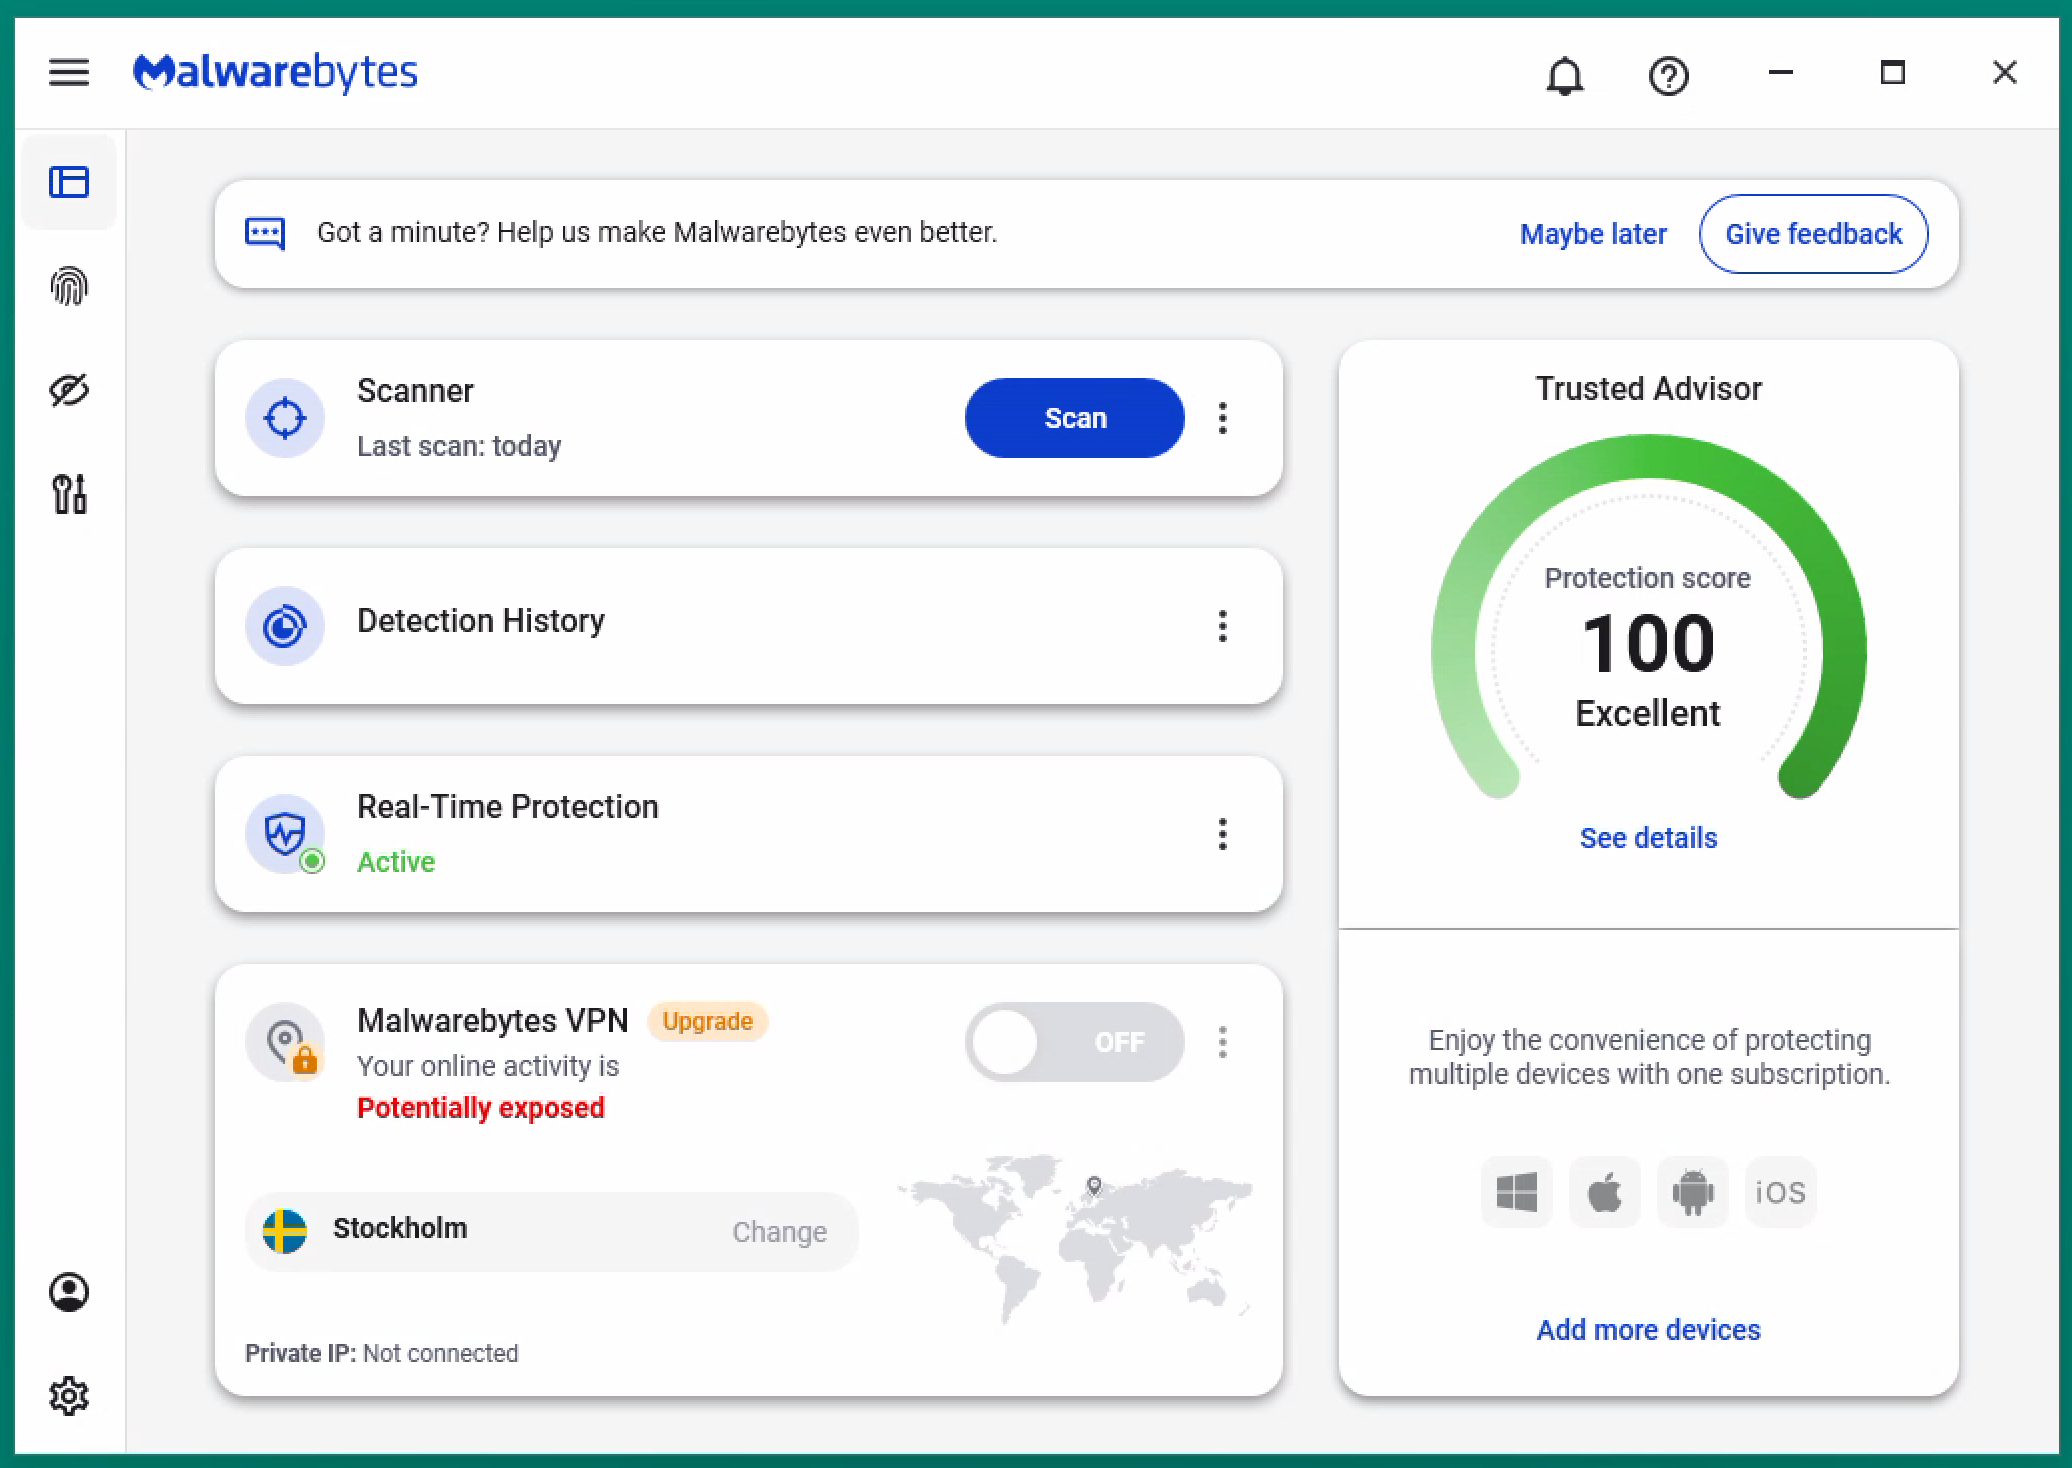Open the dashboard sidebar icon
This screenshot has height=1468, width=2072.
(69, 182)
